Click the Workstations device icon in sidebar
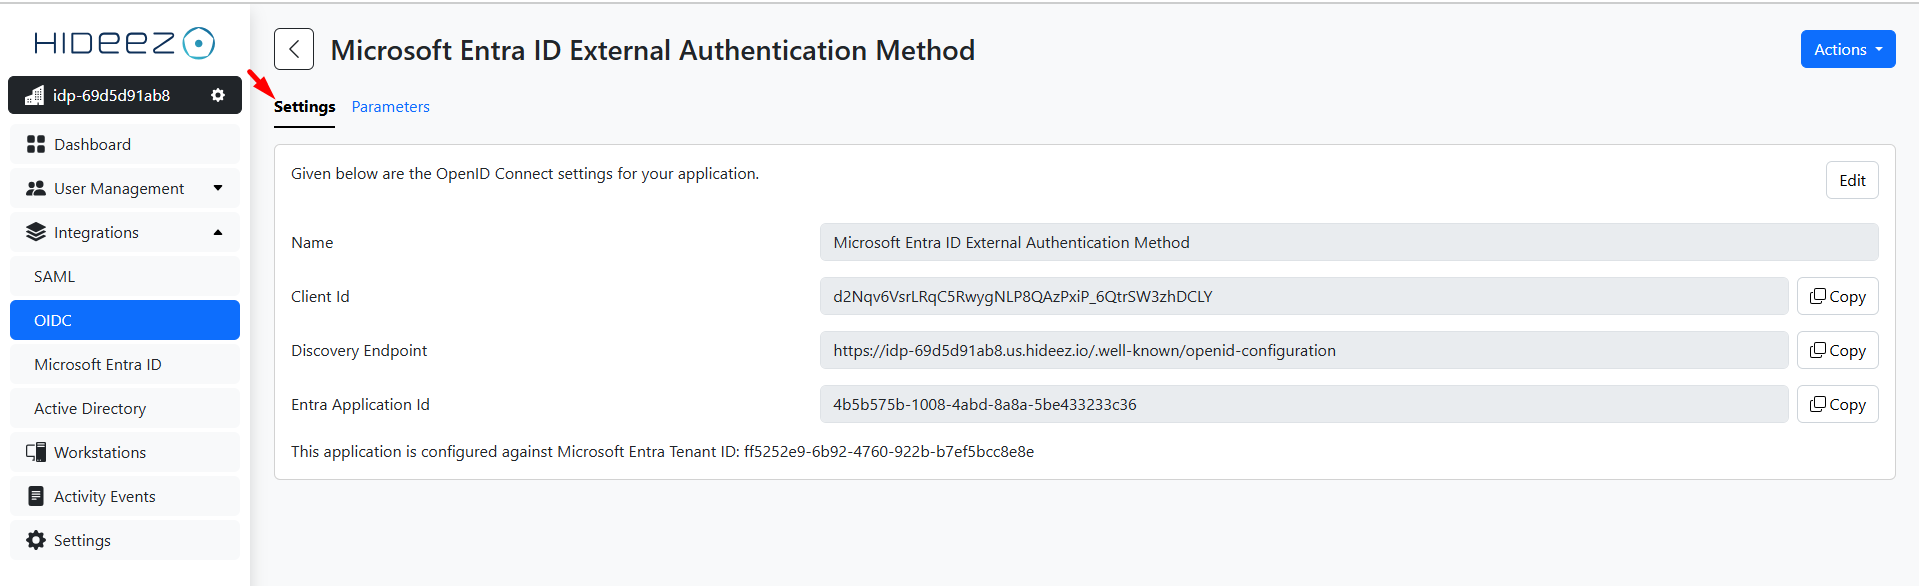This screenshot has height=586, width=1919. coord(36,452)
